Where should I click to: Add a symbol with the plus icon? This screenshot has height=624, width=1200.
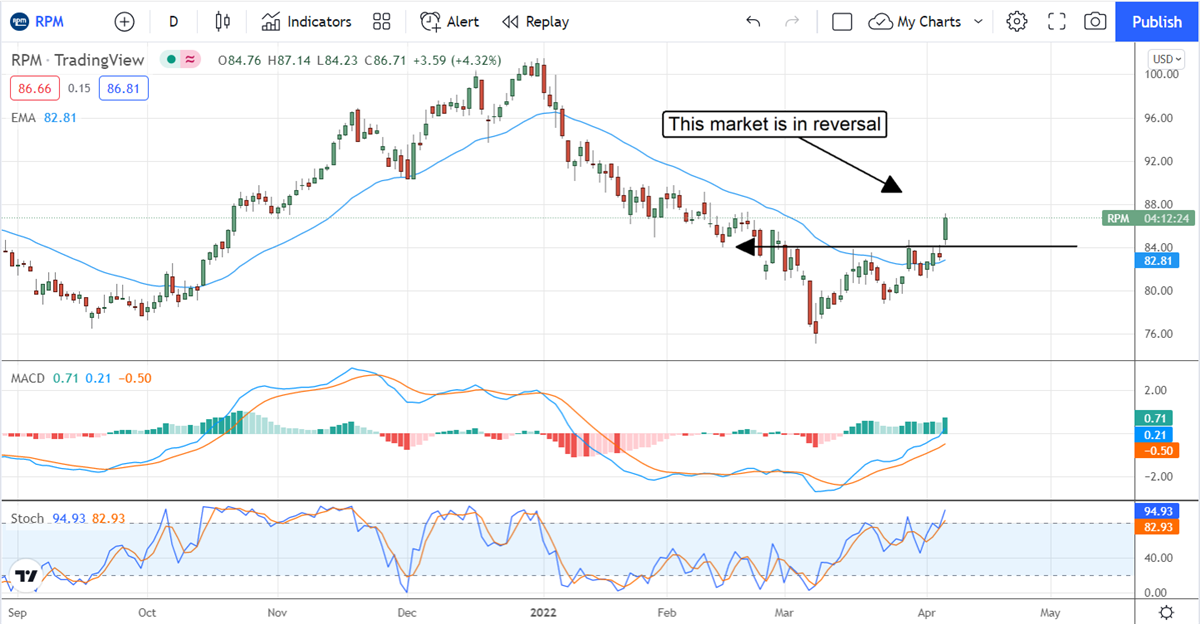pyautogui.click(x=124, y=21)
